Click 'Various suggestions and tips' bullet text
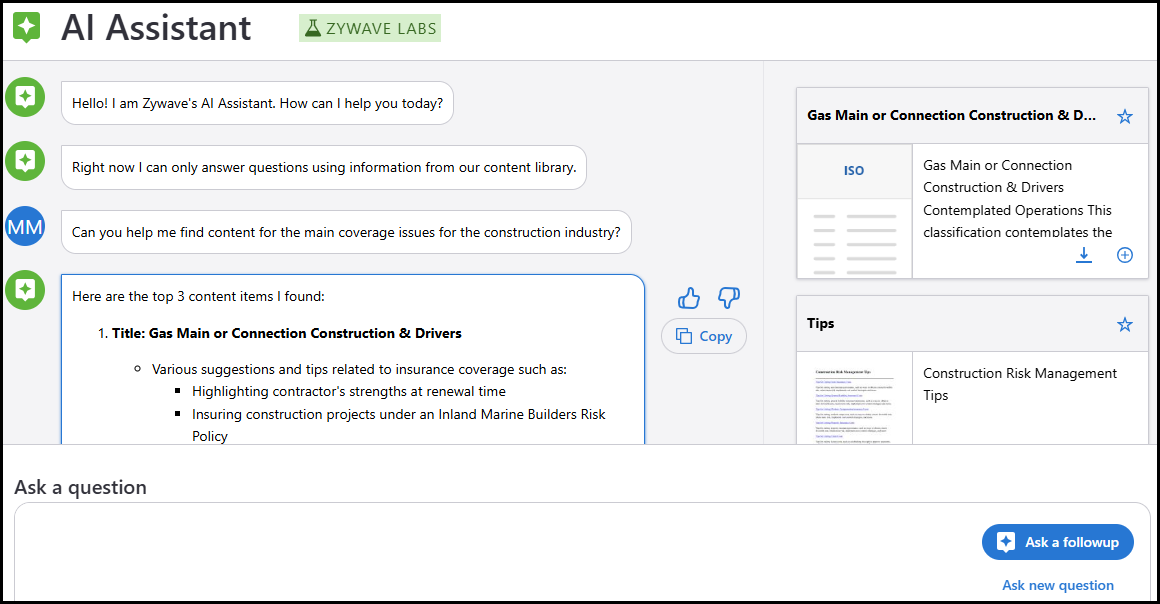Screen dimensions: 1160x604 (360, 369)
